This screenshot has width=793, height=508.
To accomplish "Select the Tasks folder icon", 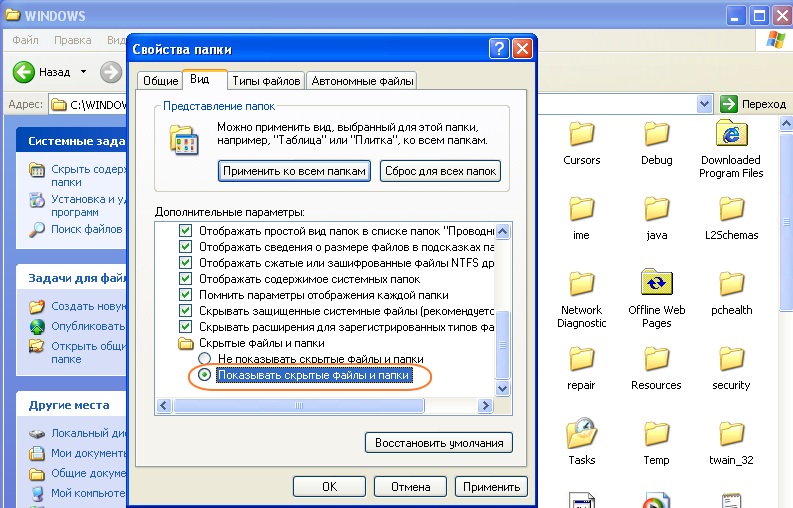I will [x=582, y=433].
